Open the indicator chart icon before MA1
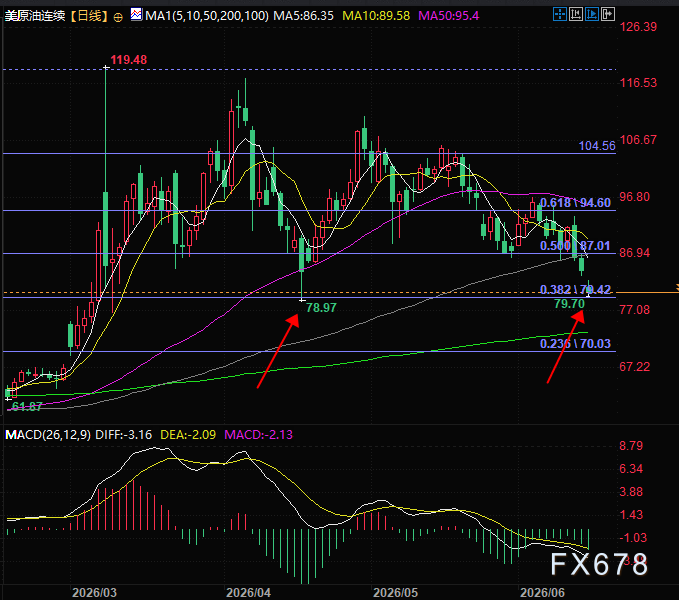This screenshot has width=679, height=600. coord(136,15)
